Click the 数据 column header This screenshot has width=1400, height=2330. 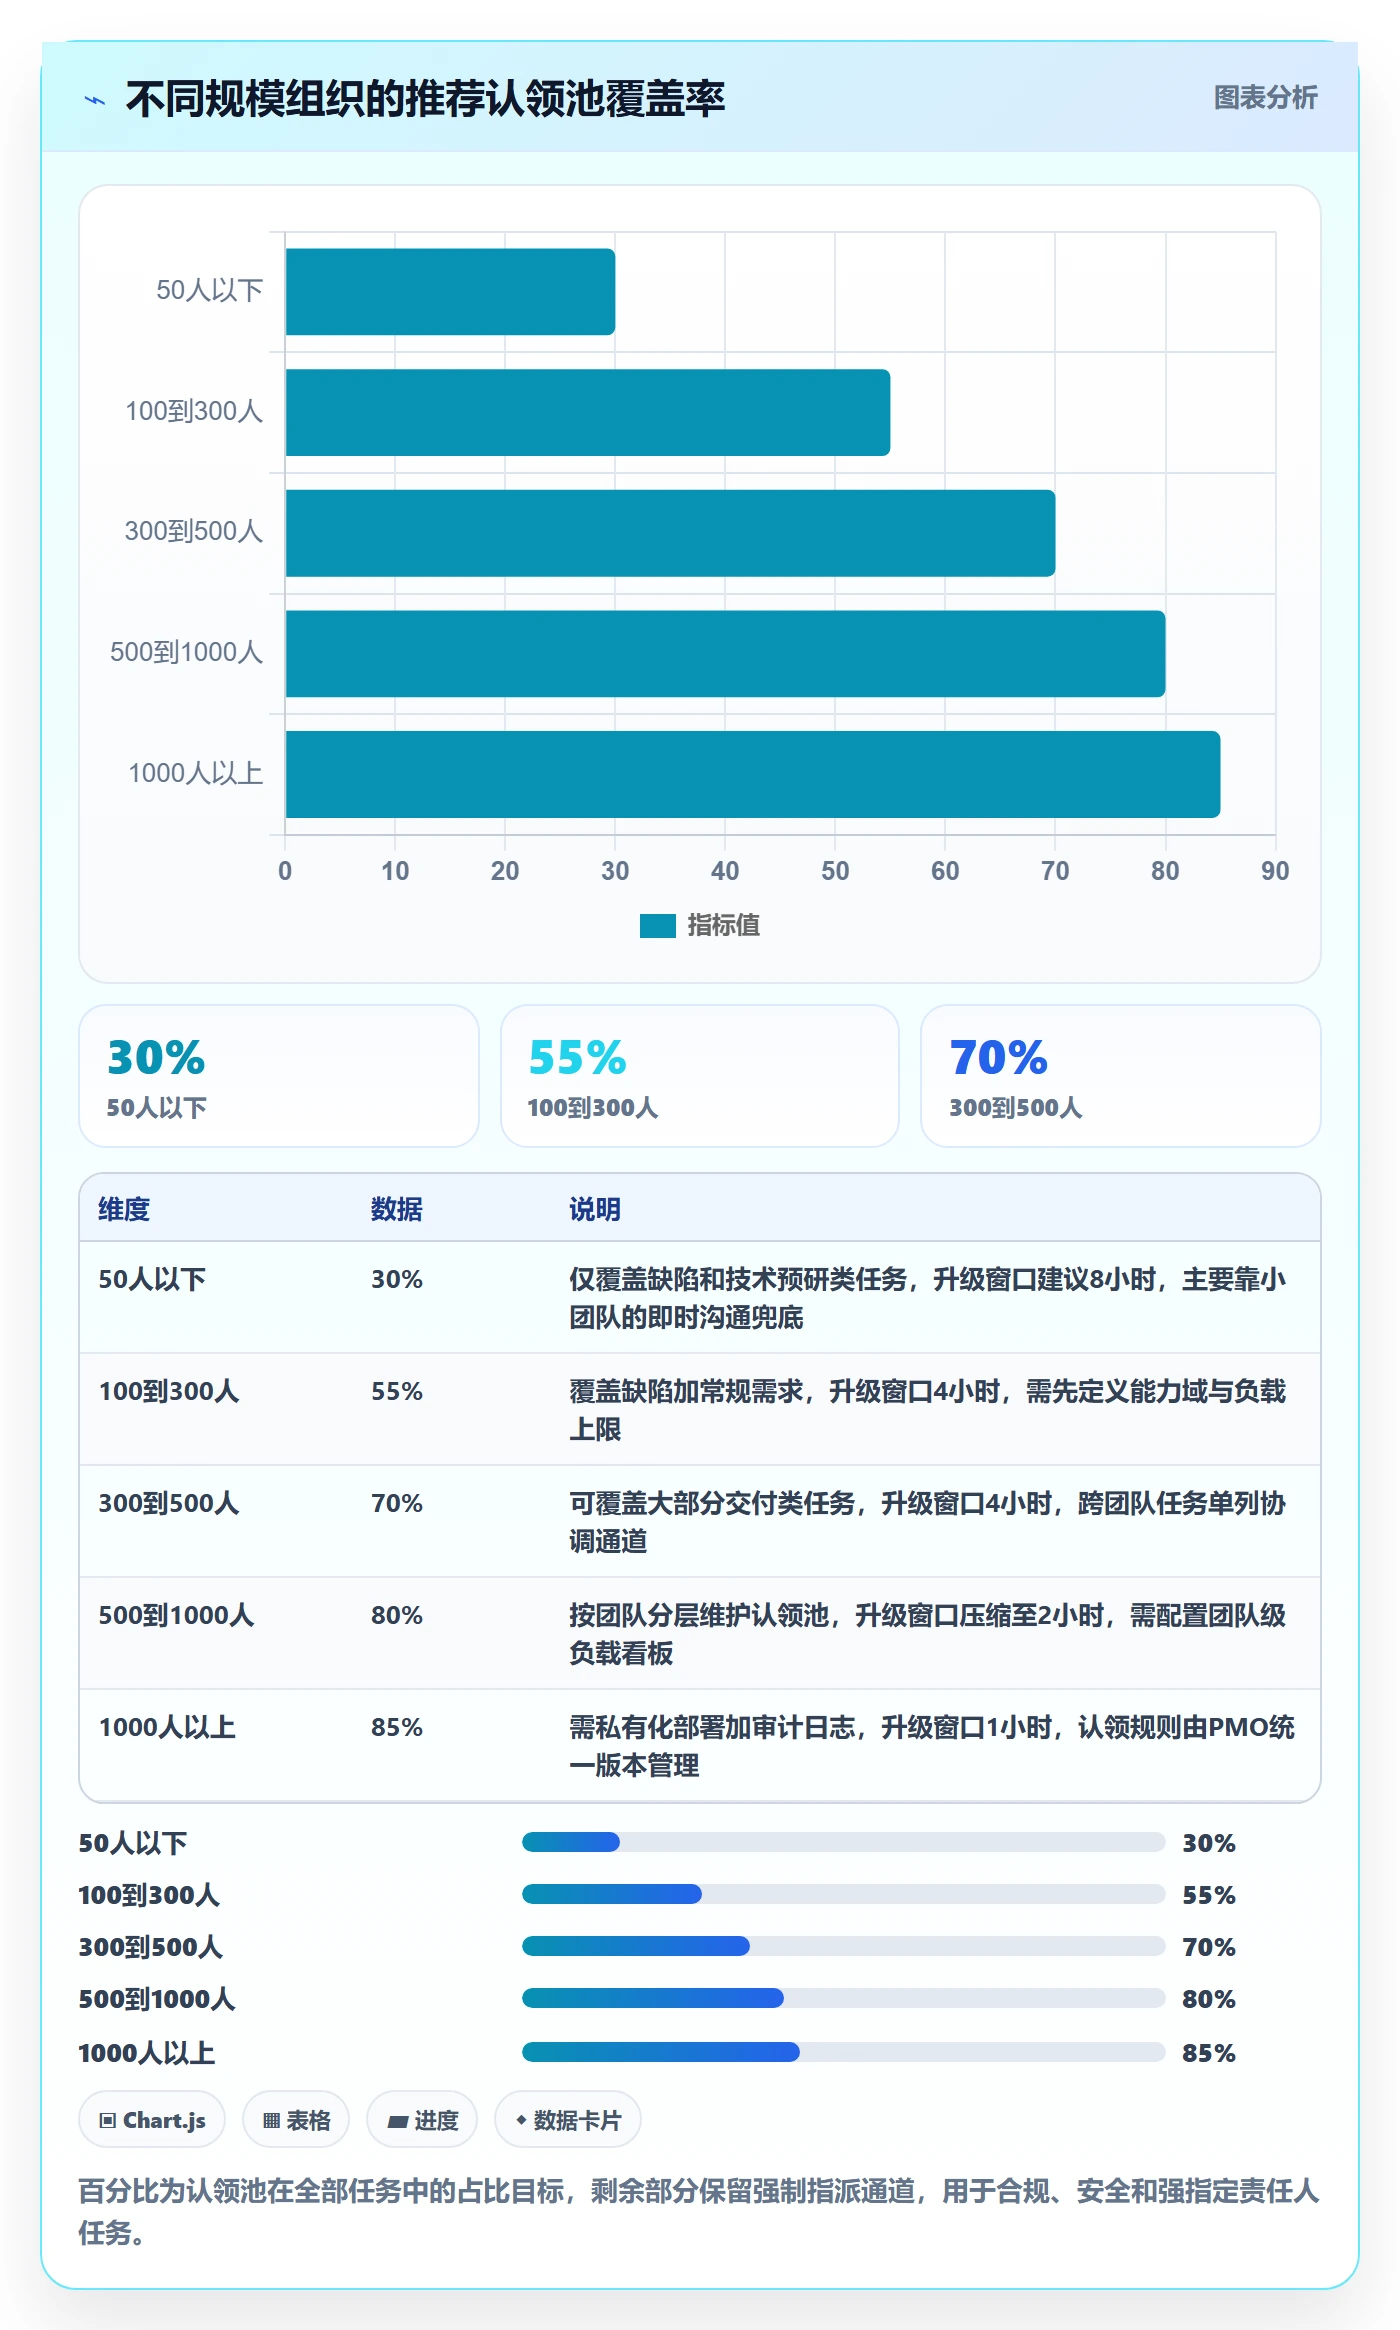click(397, 1209)
